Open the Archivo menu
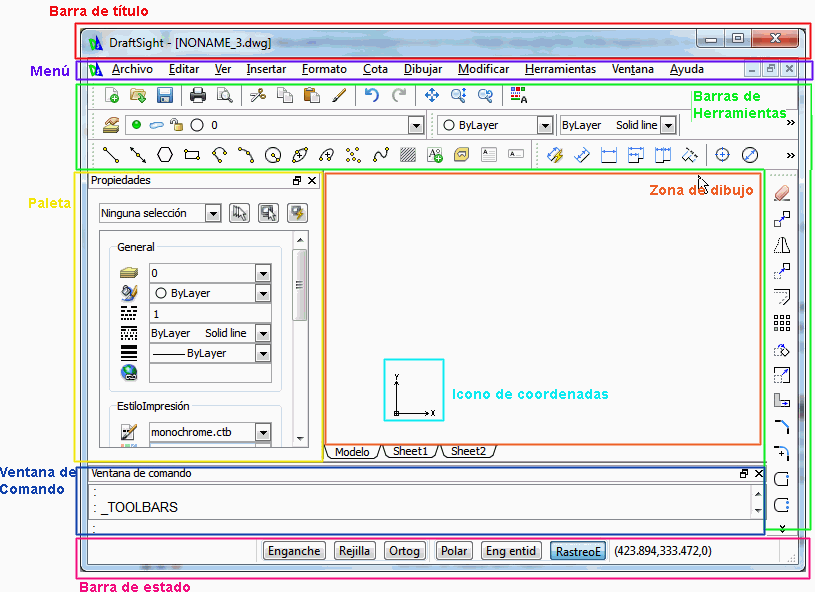The width and height of the screenshot is (815, 592). click(132, 69)
